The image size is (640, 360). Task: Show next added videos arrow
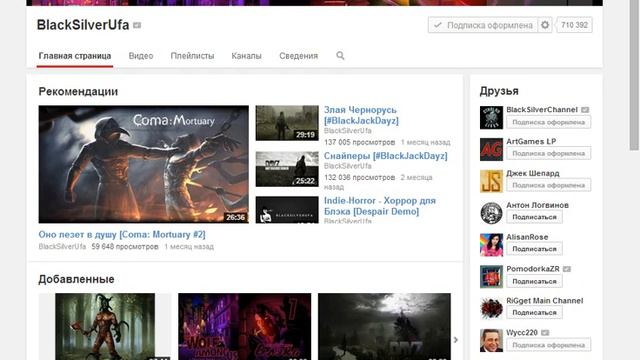point(456,340)
